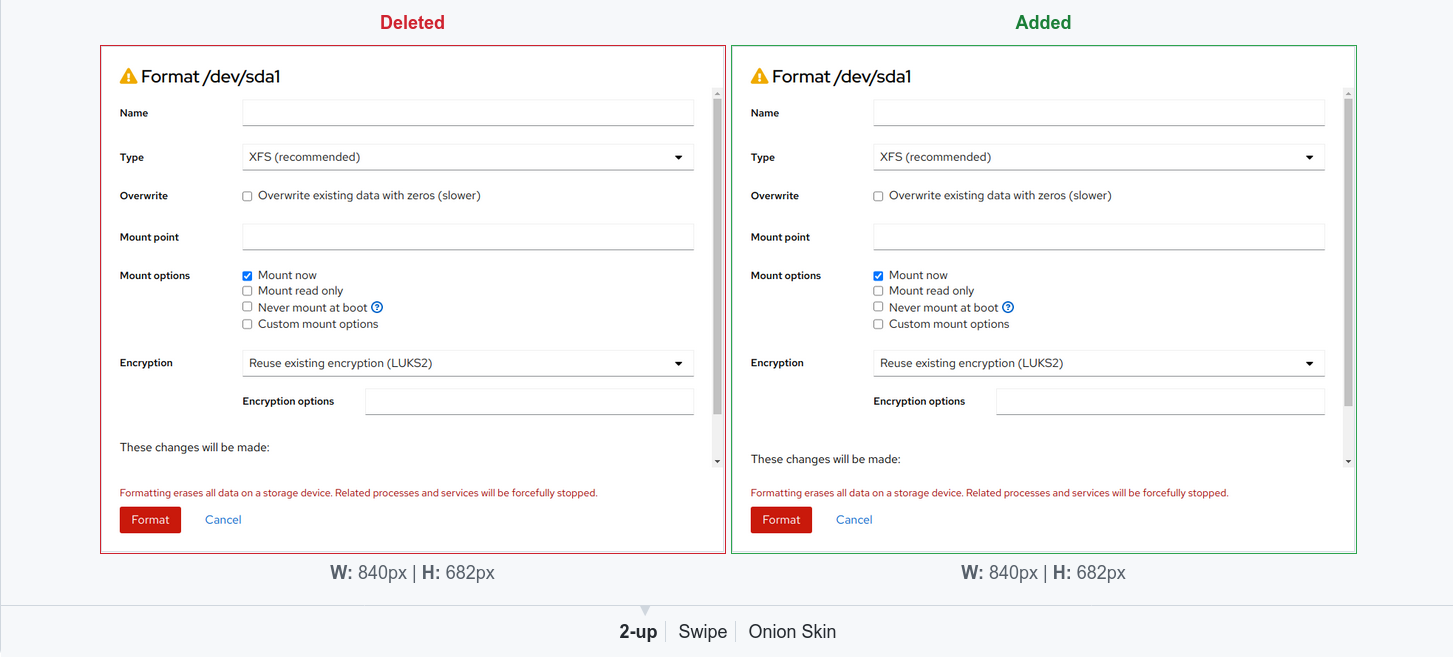
Task: Open help for Never mount at boot in Added image
Action: pos(1008,308)
